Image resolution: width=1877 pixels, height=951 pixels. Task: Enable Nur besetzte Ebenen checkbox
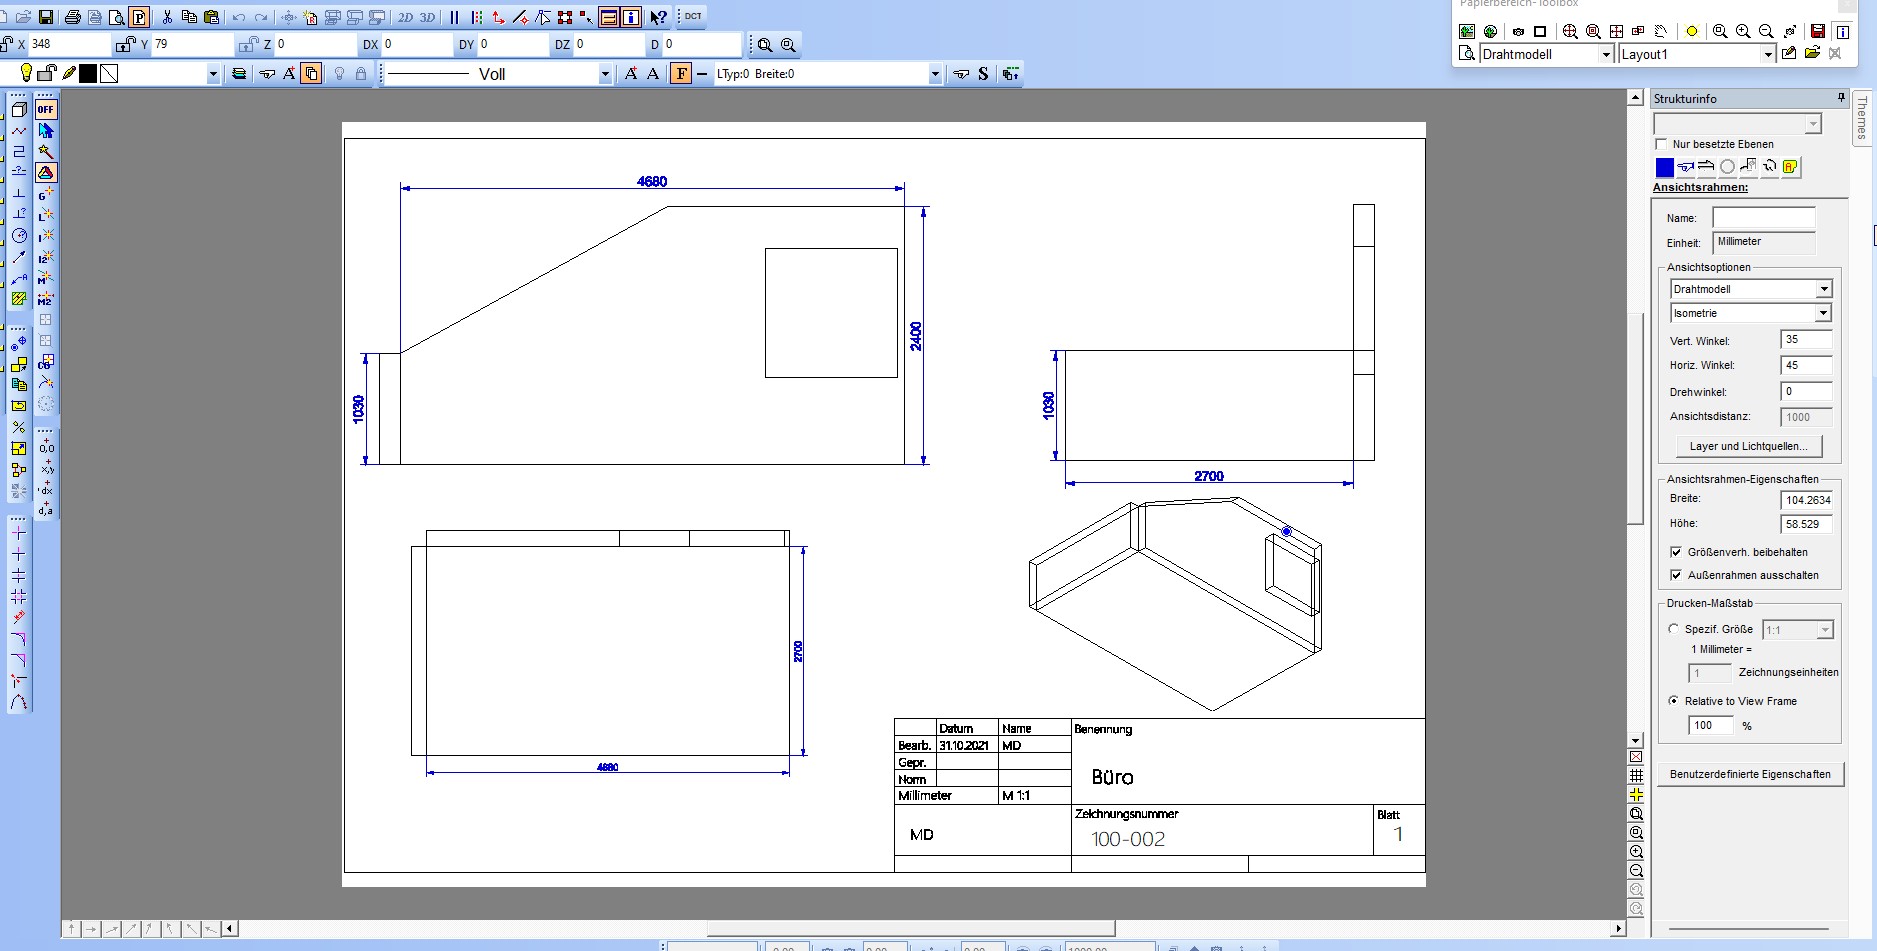[1662, 144]
